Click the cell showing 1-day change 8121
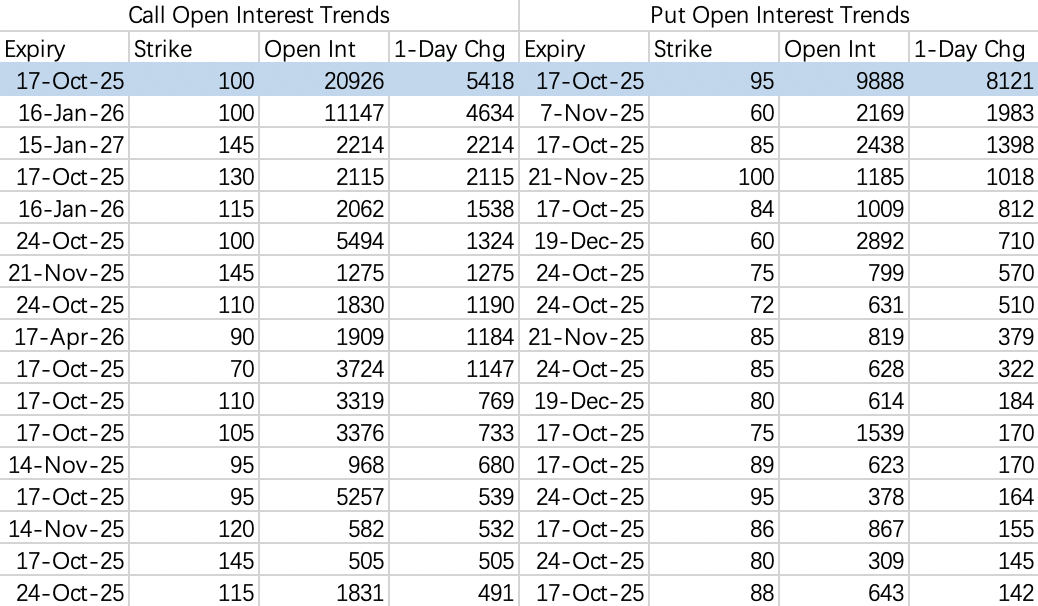1038x606 pixels. point(1005,81)
